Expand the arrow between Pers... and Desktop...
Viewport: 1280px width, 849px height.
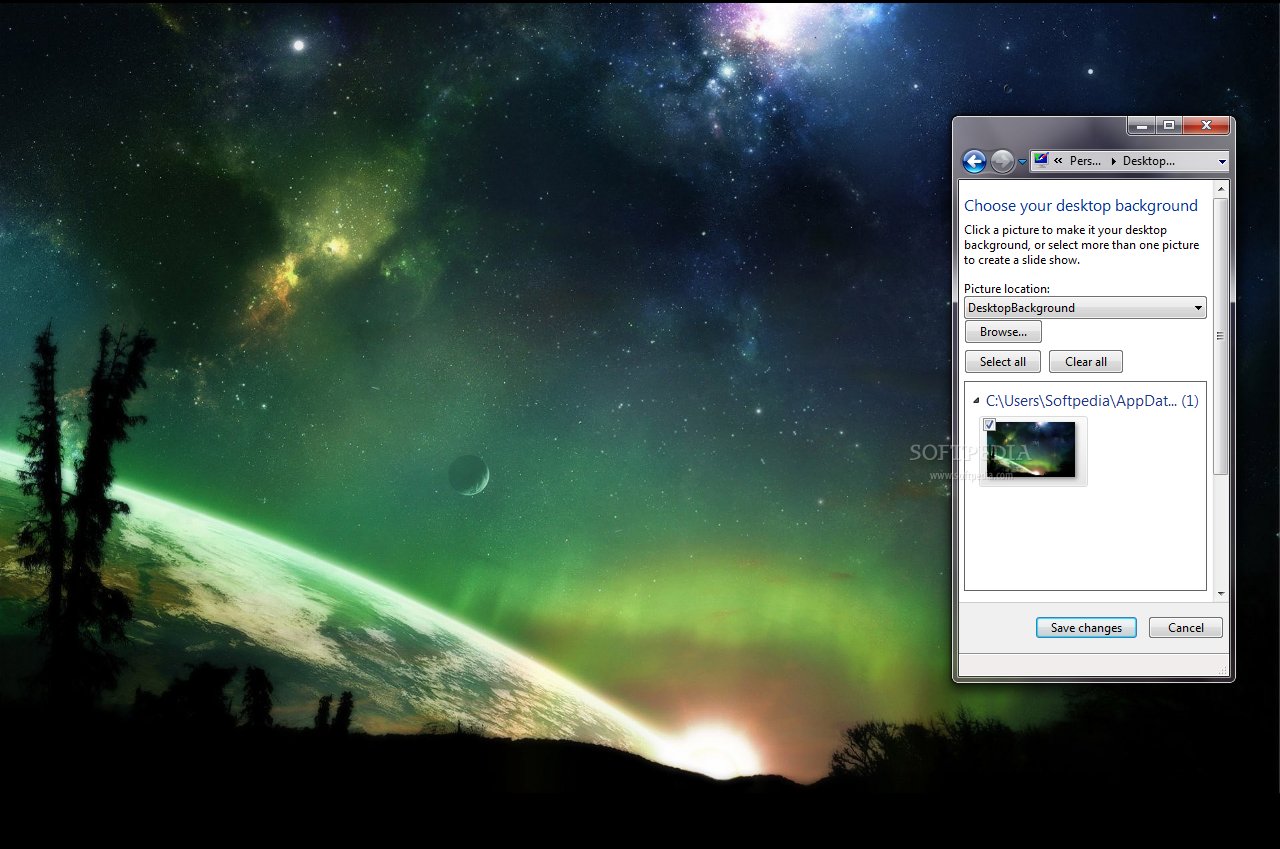1112,161
